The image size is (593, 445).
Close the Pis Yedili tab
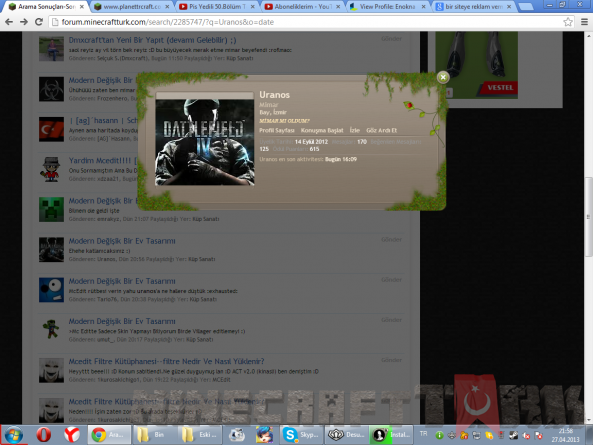[x=252, y=7]
